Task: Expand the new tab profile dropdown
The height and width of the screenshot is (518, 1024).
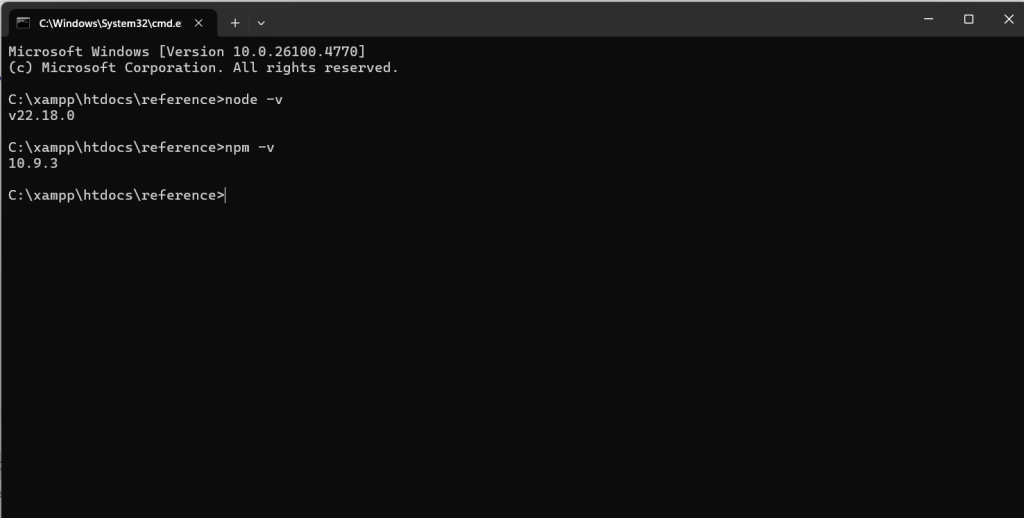Action: pos(261,23)
